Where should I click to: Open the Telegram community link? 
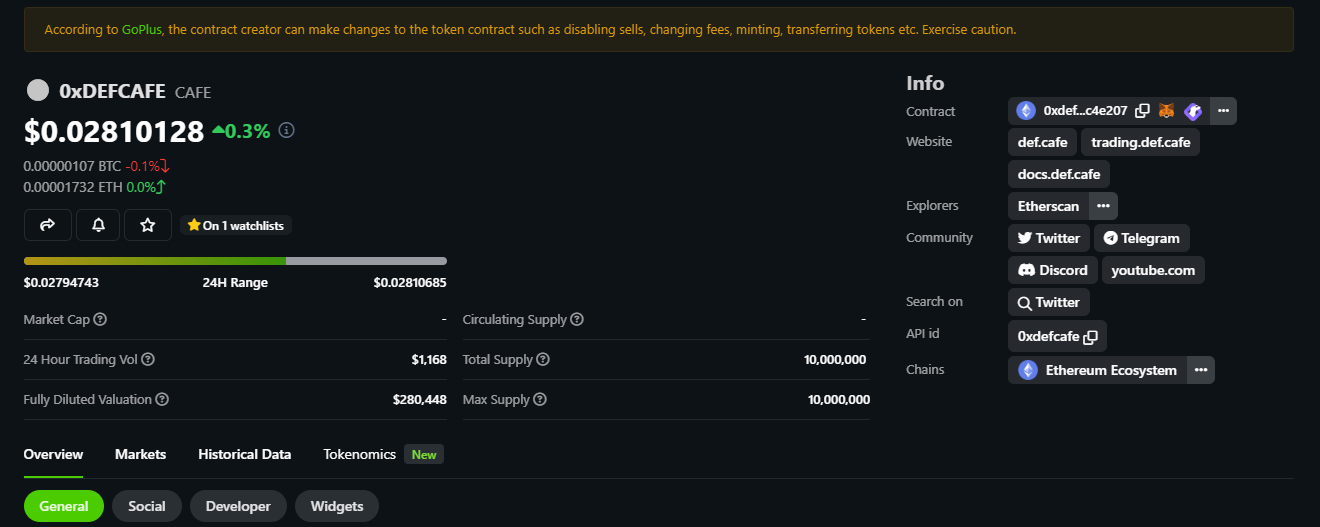pos(1141,238)
